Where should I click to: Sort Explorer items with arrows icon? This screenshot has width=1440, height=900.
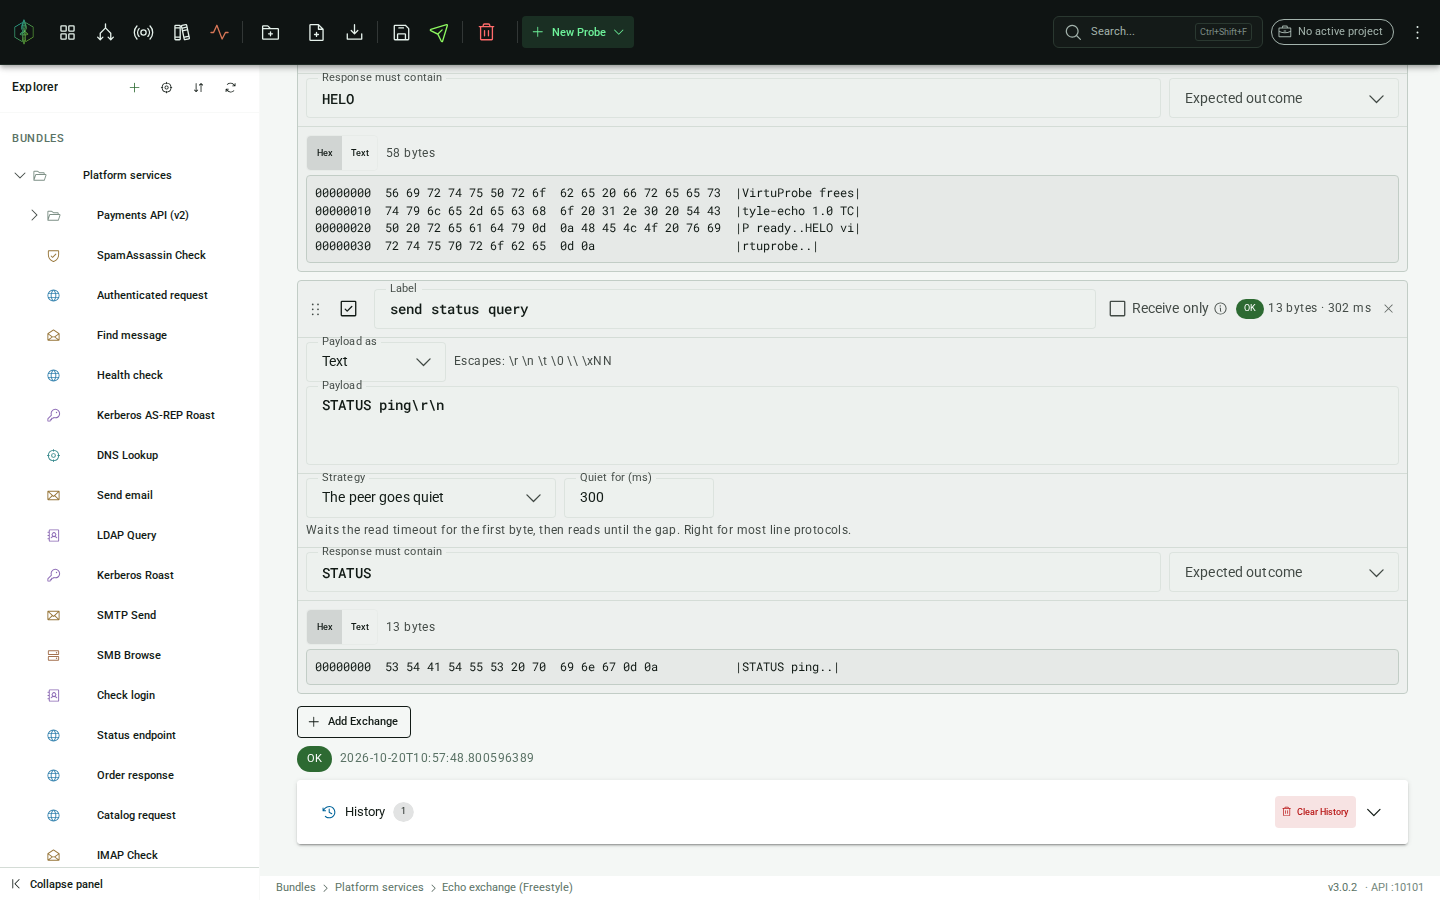pyautogui.click(x=198, y=87)
